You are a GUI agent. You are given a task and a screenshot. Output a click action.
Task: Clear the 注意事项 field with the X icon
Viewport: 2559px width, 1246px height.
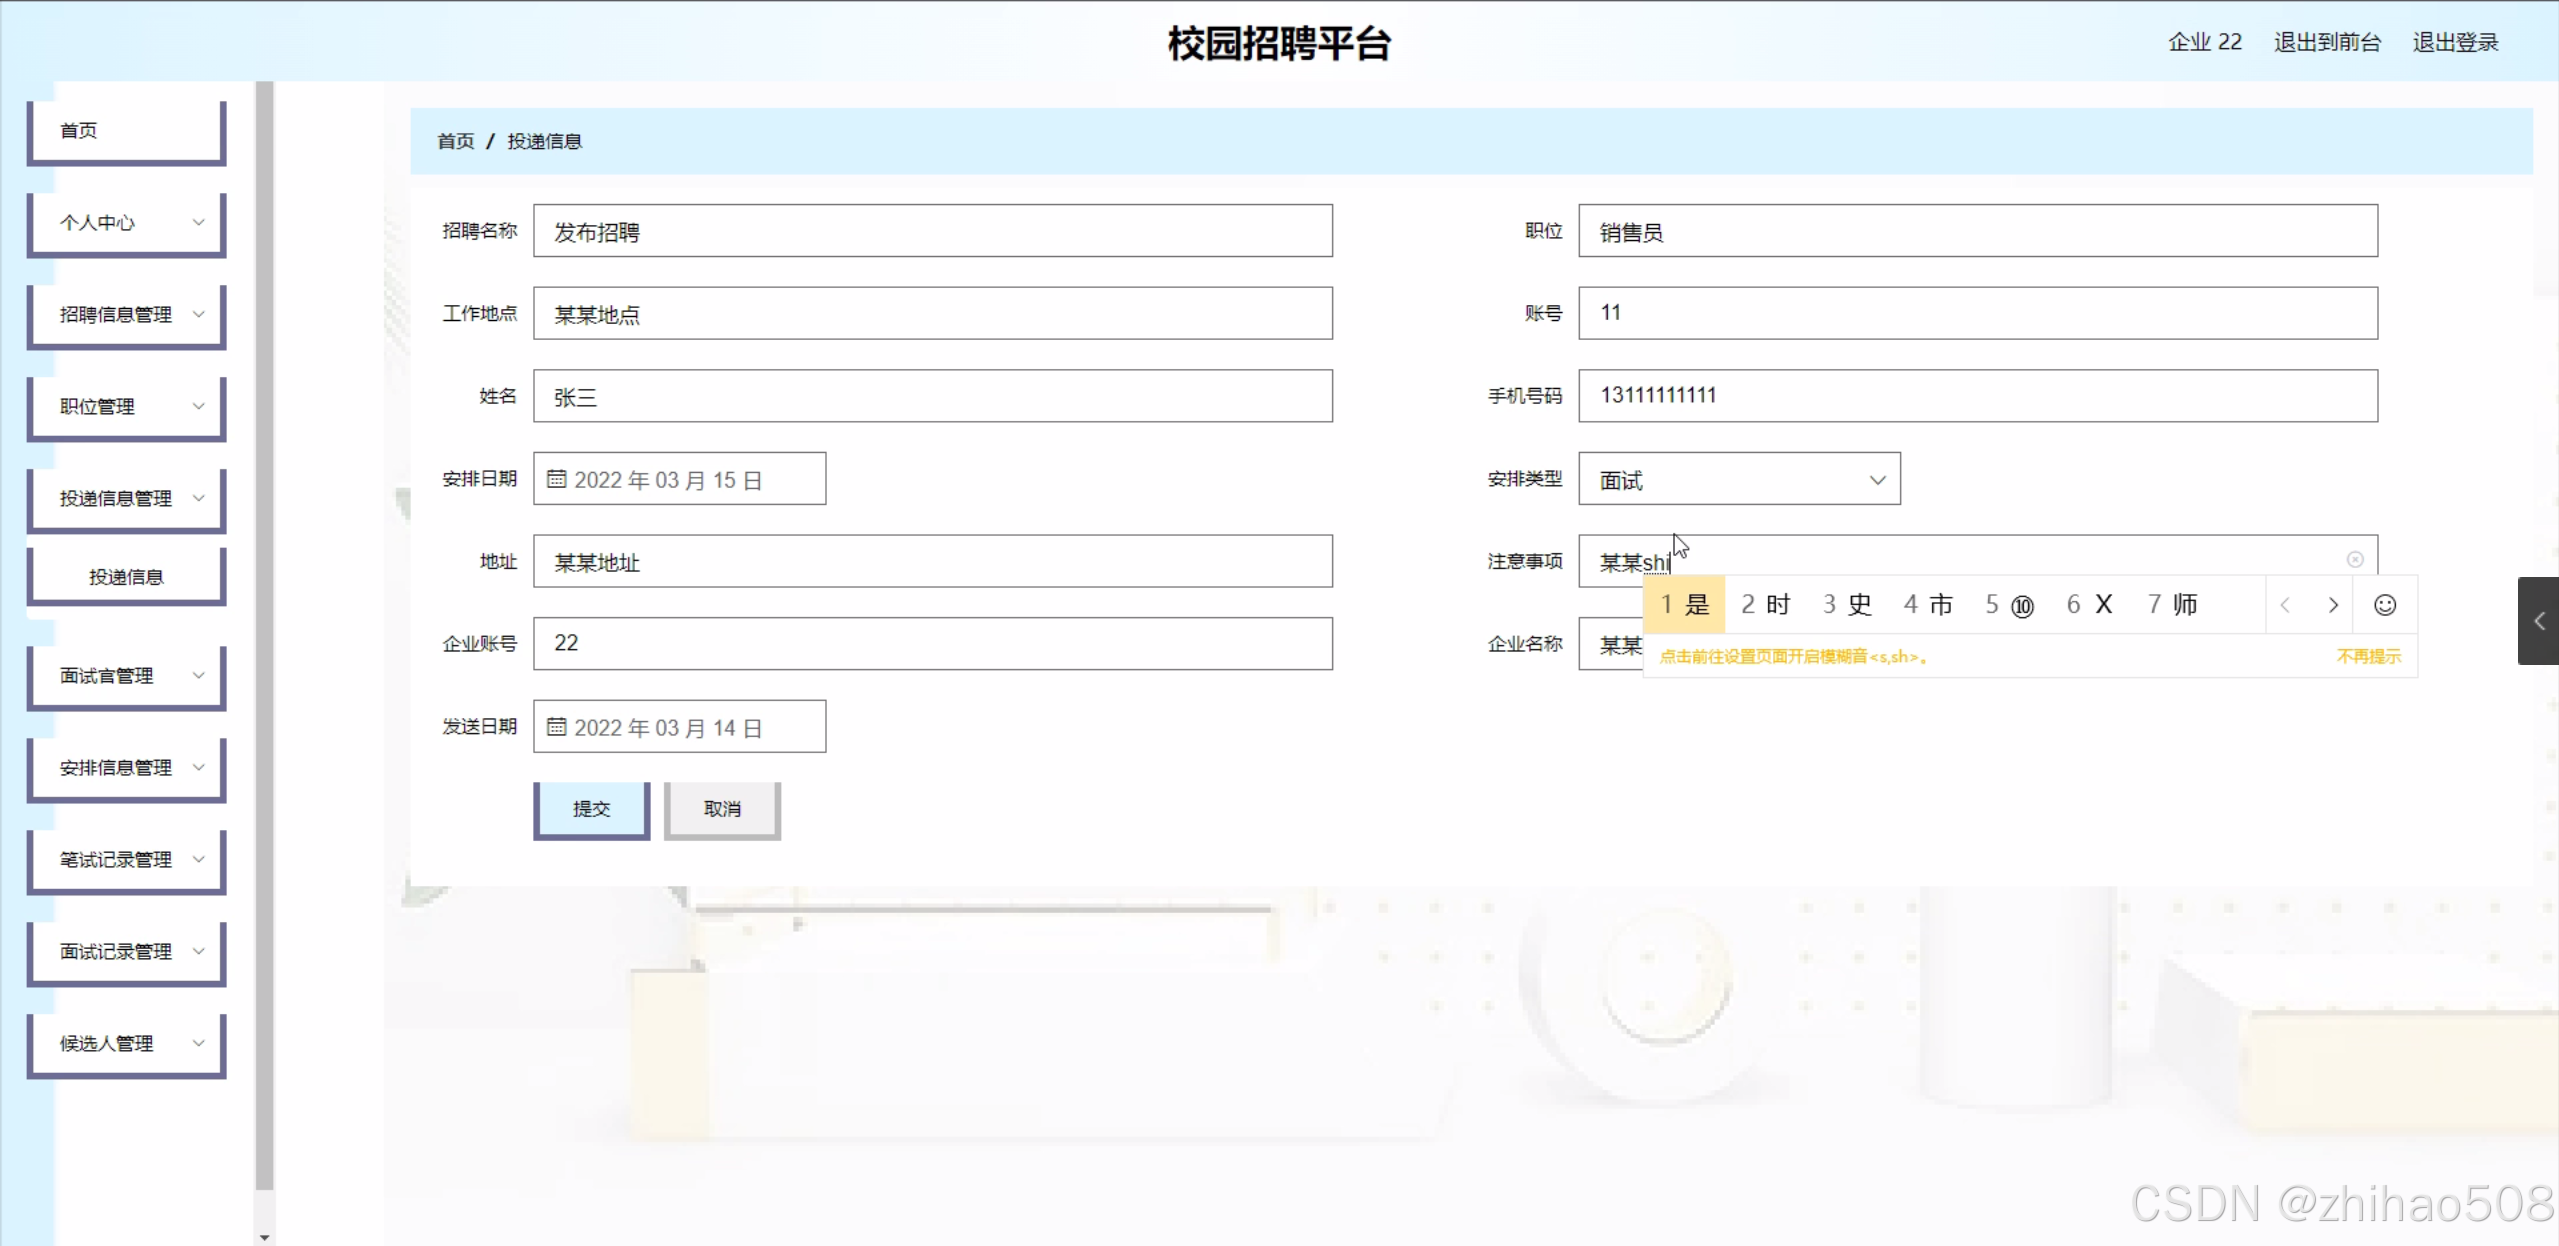[x=2355, y=559]
